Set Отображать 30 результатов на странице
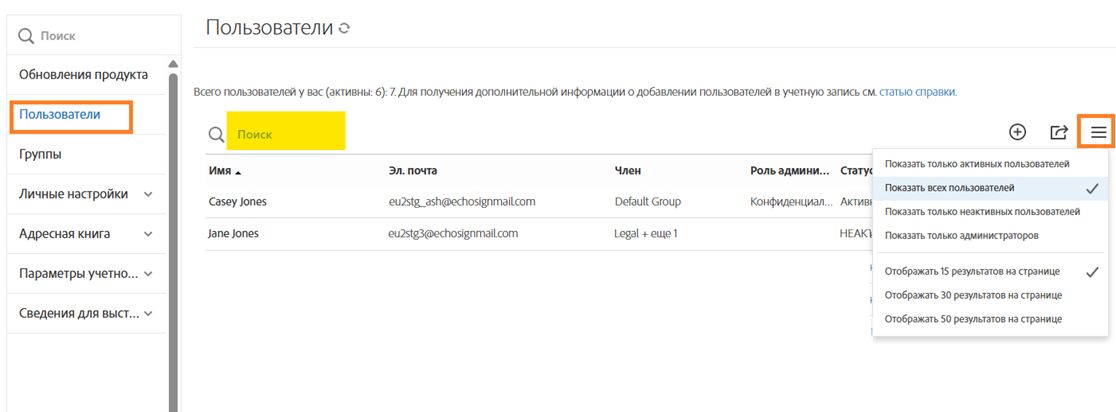 coord(973,295)
